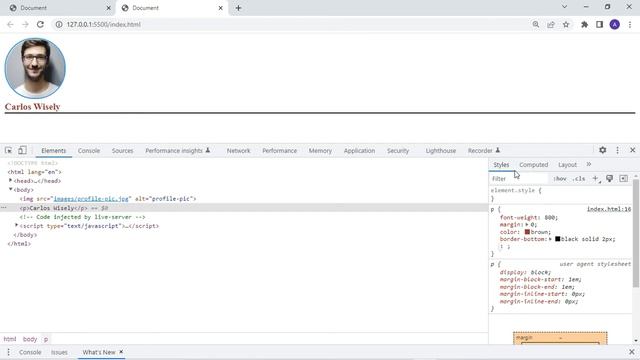
Task: Close the DevTools panel
Action: pos(632,150)
